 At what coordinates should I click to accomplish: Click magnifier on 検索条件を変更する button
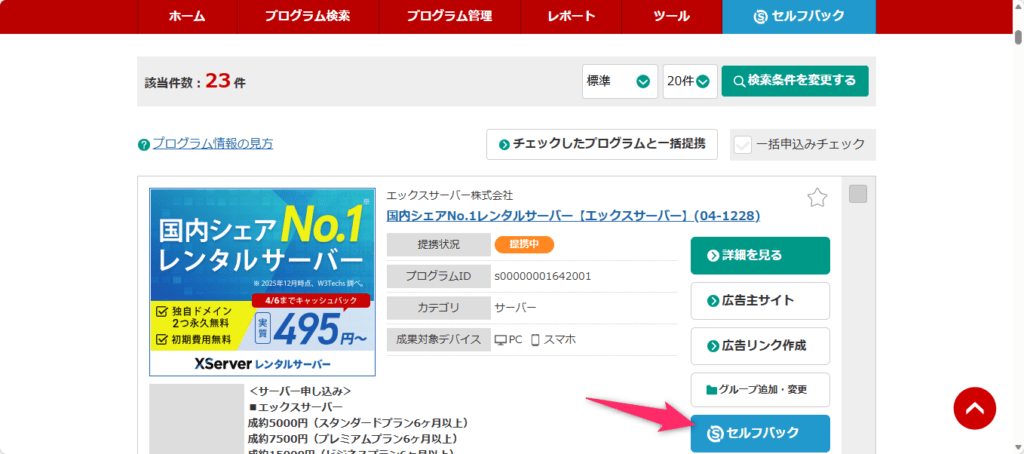739,81
